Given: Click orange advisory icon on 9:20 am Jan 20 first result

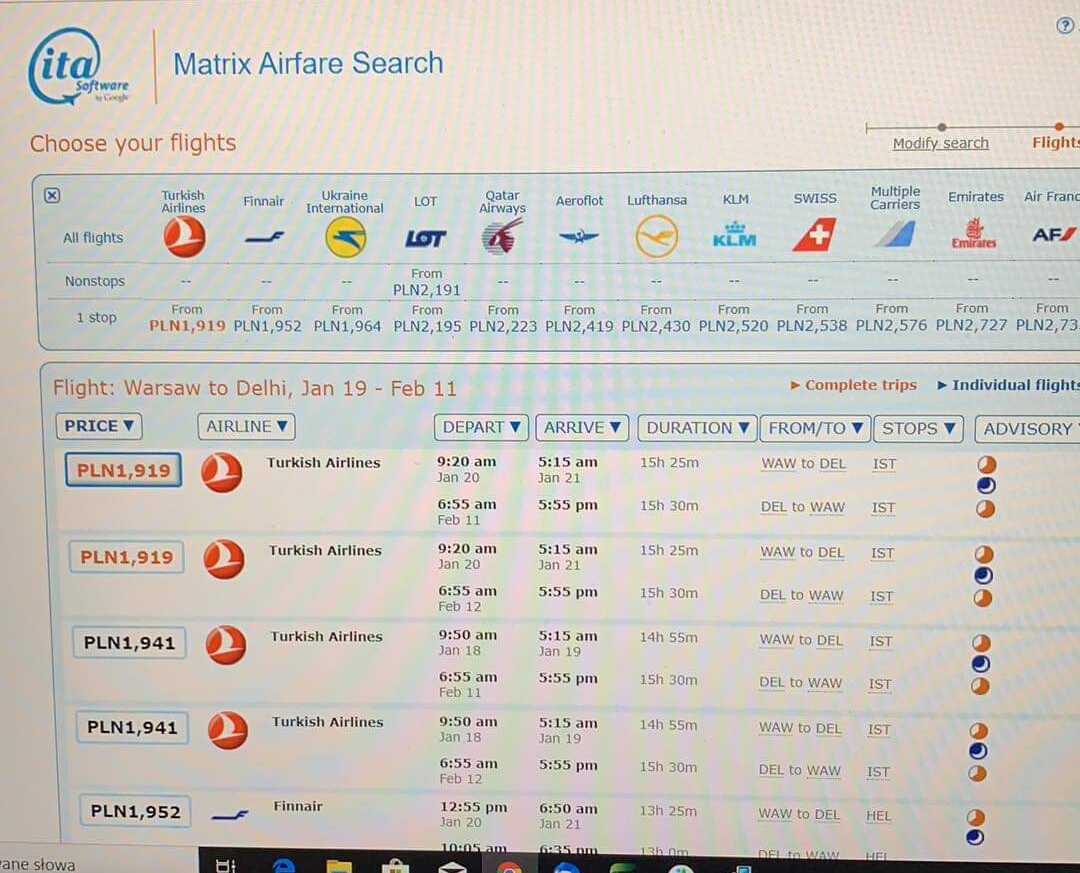Looking at the screenshot, I should (x=986, y=464).
